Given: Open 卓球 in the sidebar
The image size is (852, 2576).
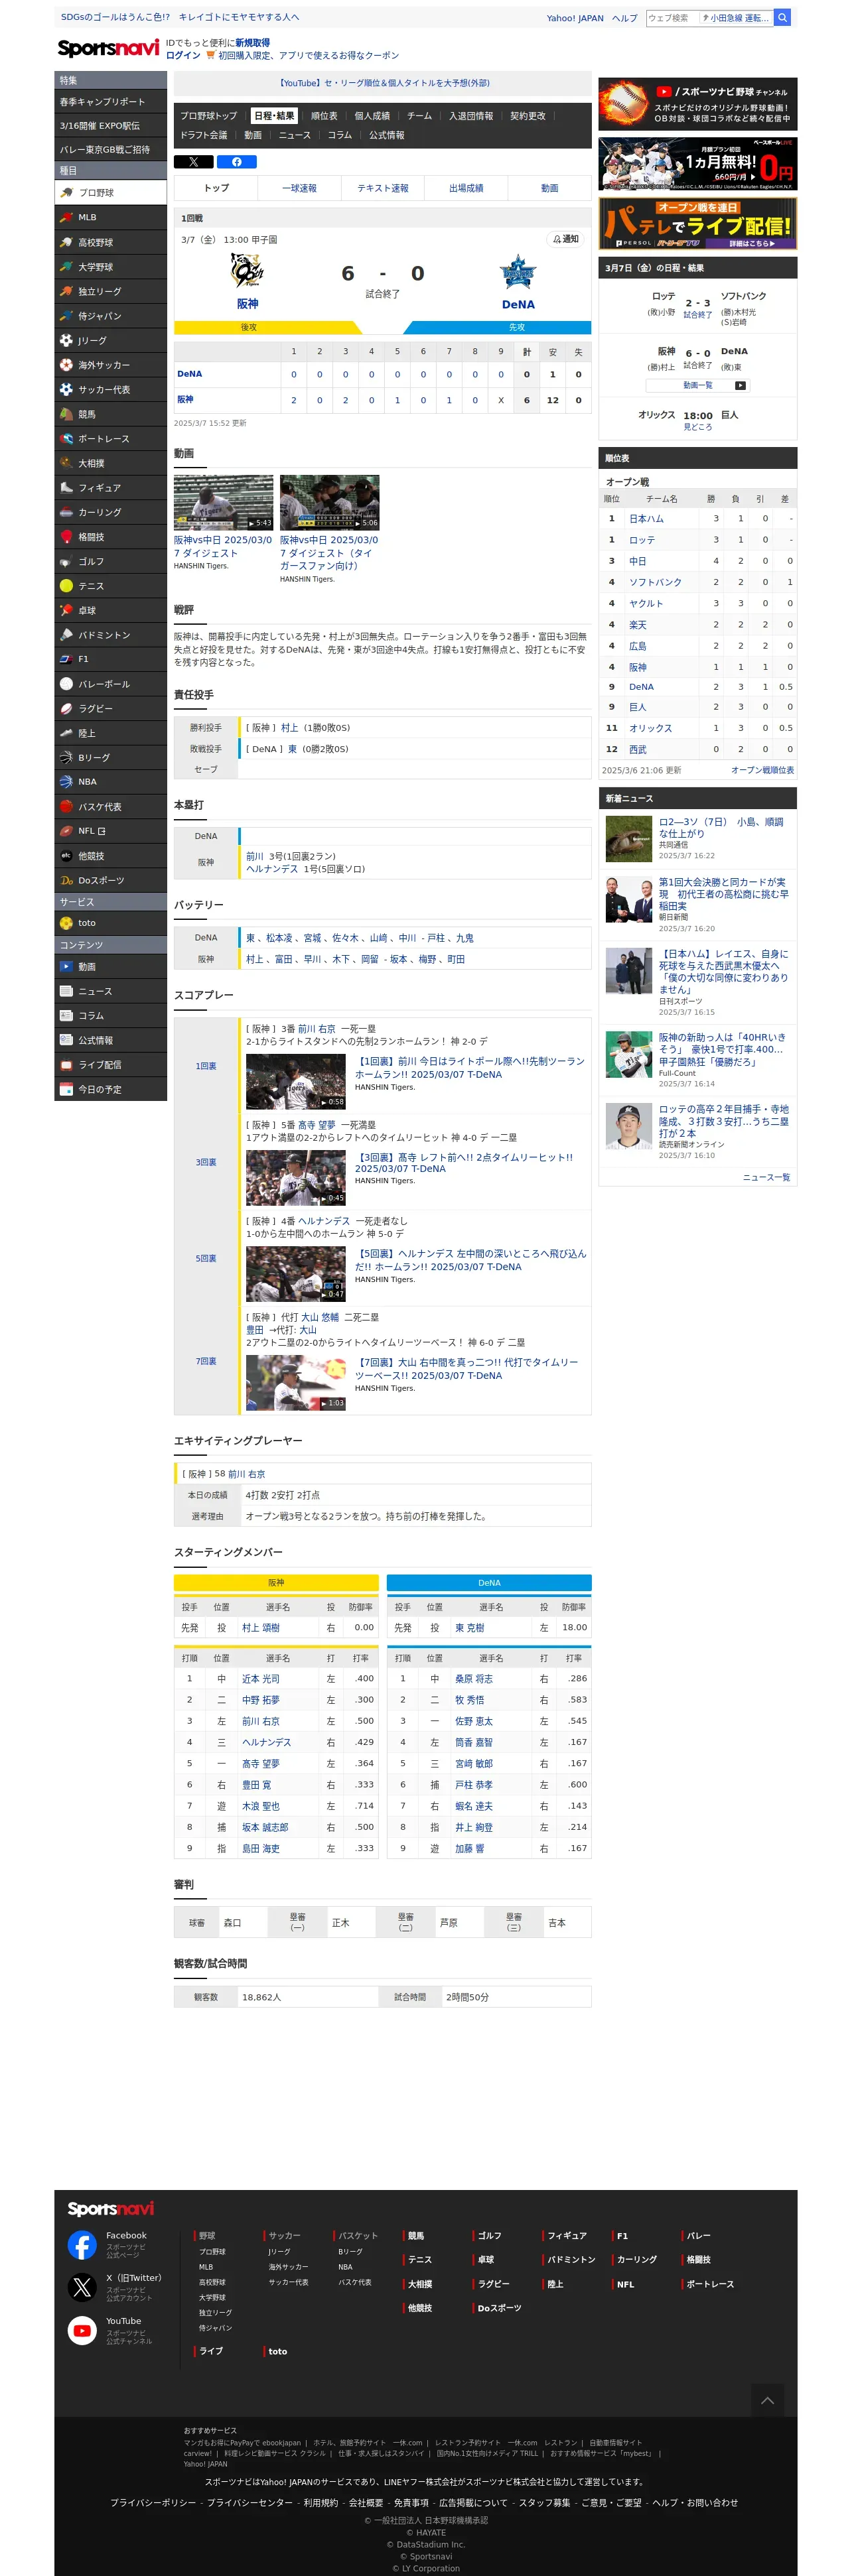Looking at the screenshot, I should (x=110, y=610).
